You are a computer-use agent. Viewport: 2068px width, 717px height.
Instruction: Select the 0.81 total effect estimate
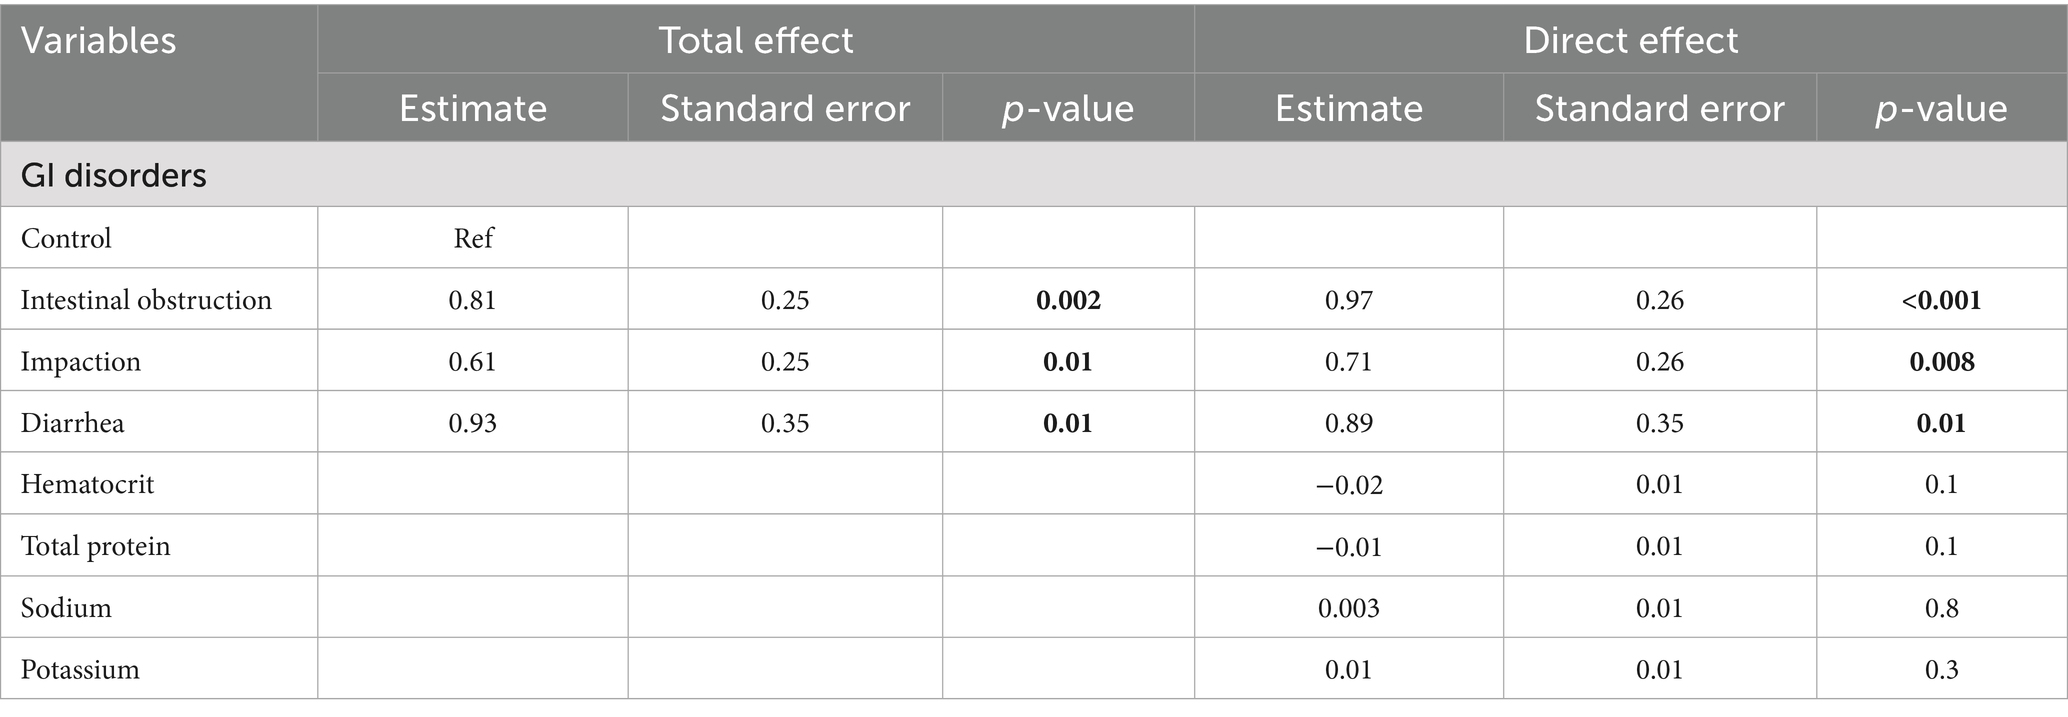[472, 300]
